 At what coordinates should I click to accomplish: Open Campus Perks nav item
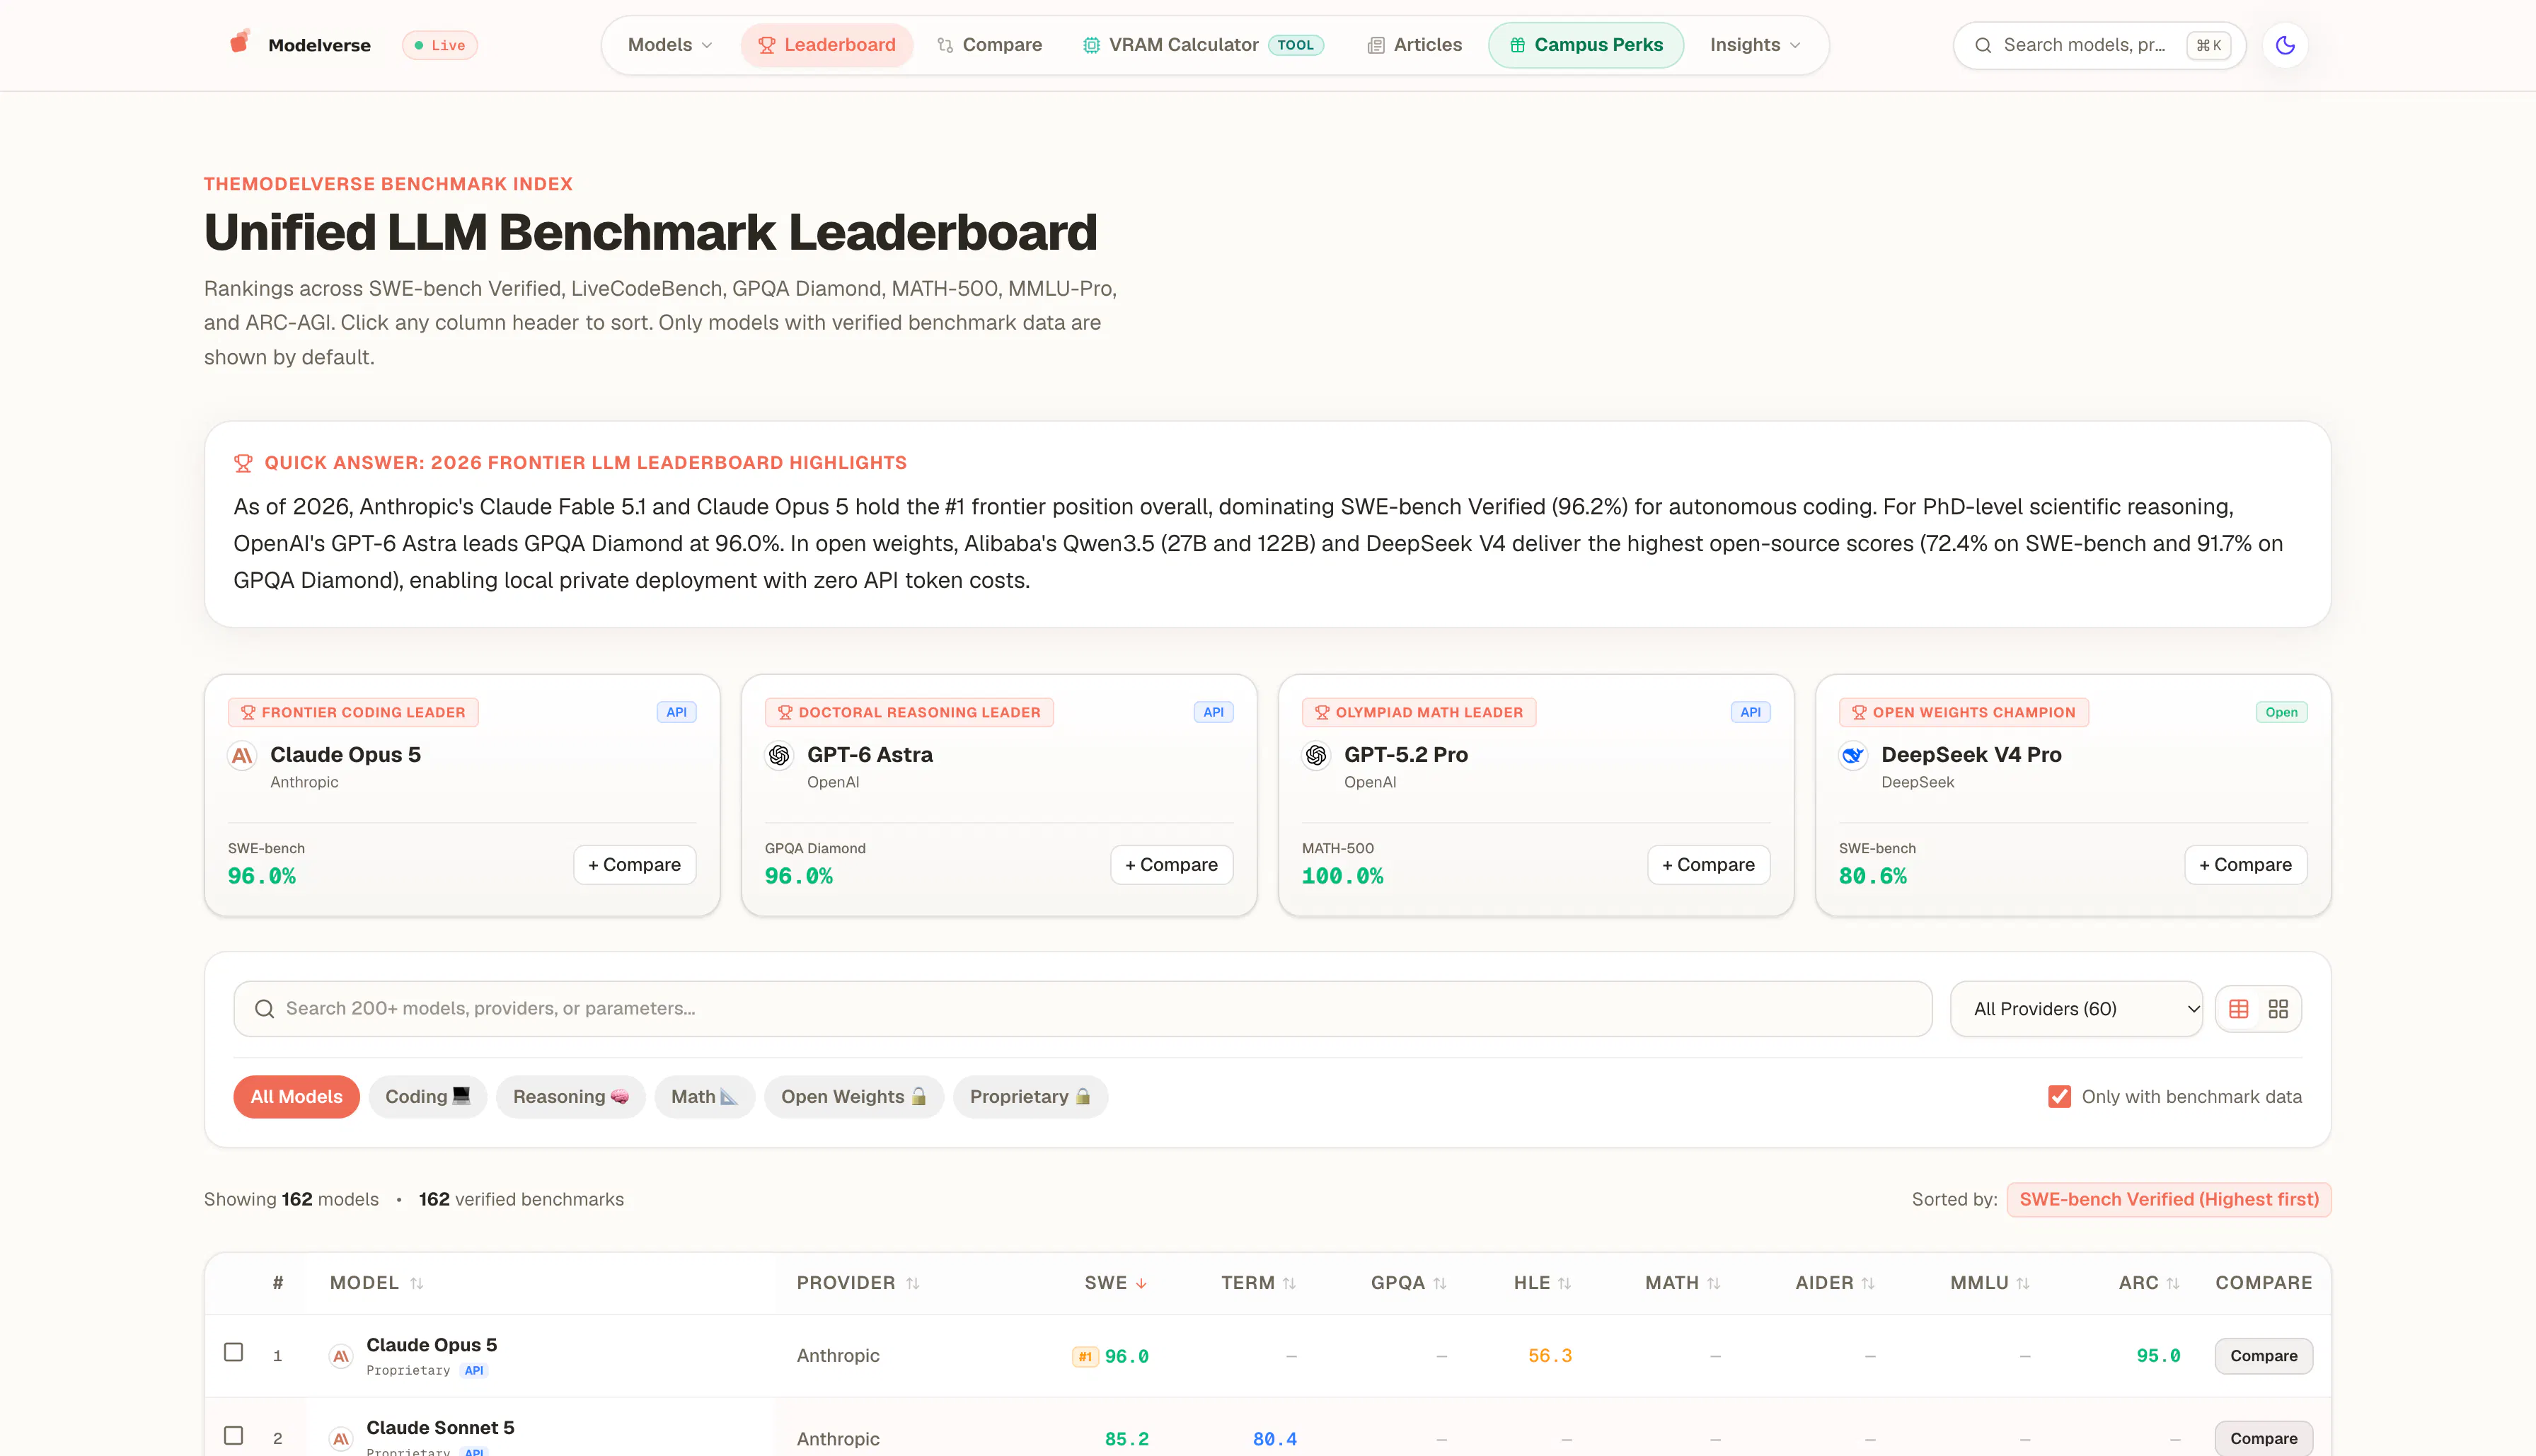1586,45
